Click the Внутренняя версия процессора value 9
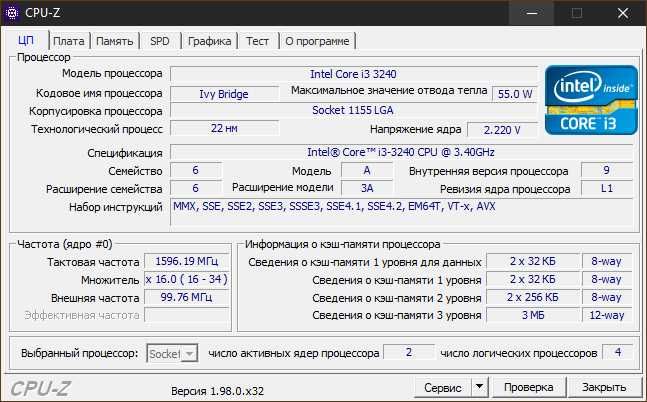 607,170
